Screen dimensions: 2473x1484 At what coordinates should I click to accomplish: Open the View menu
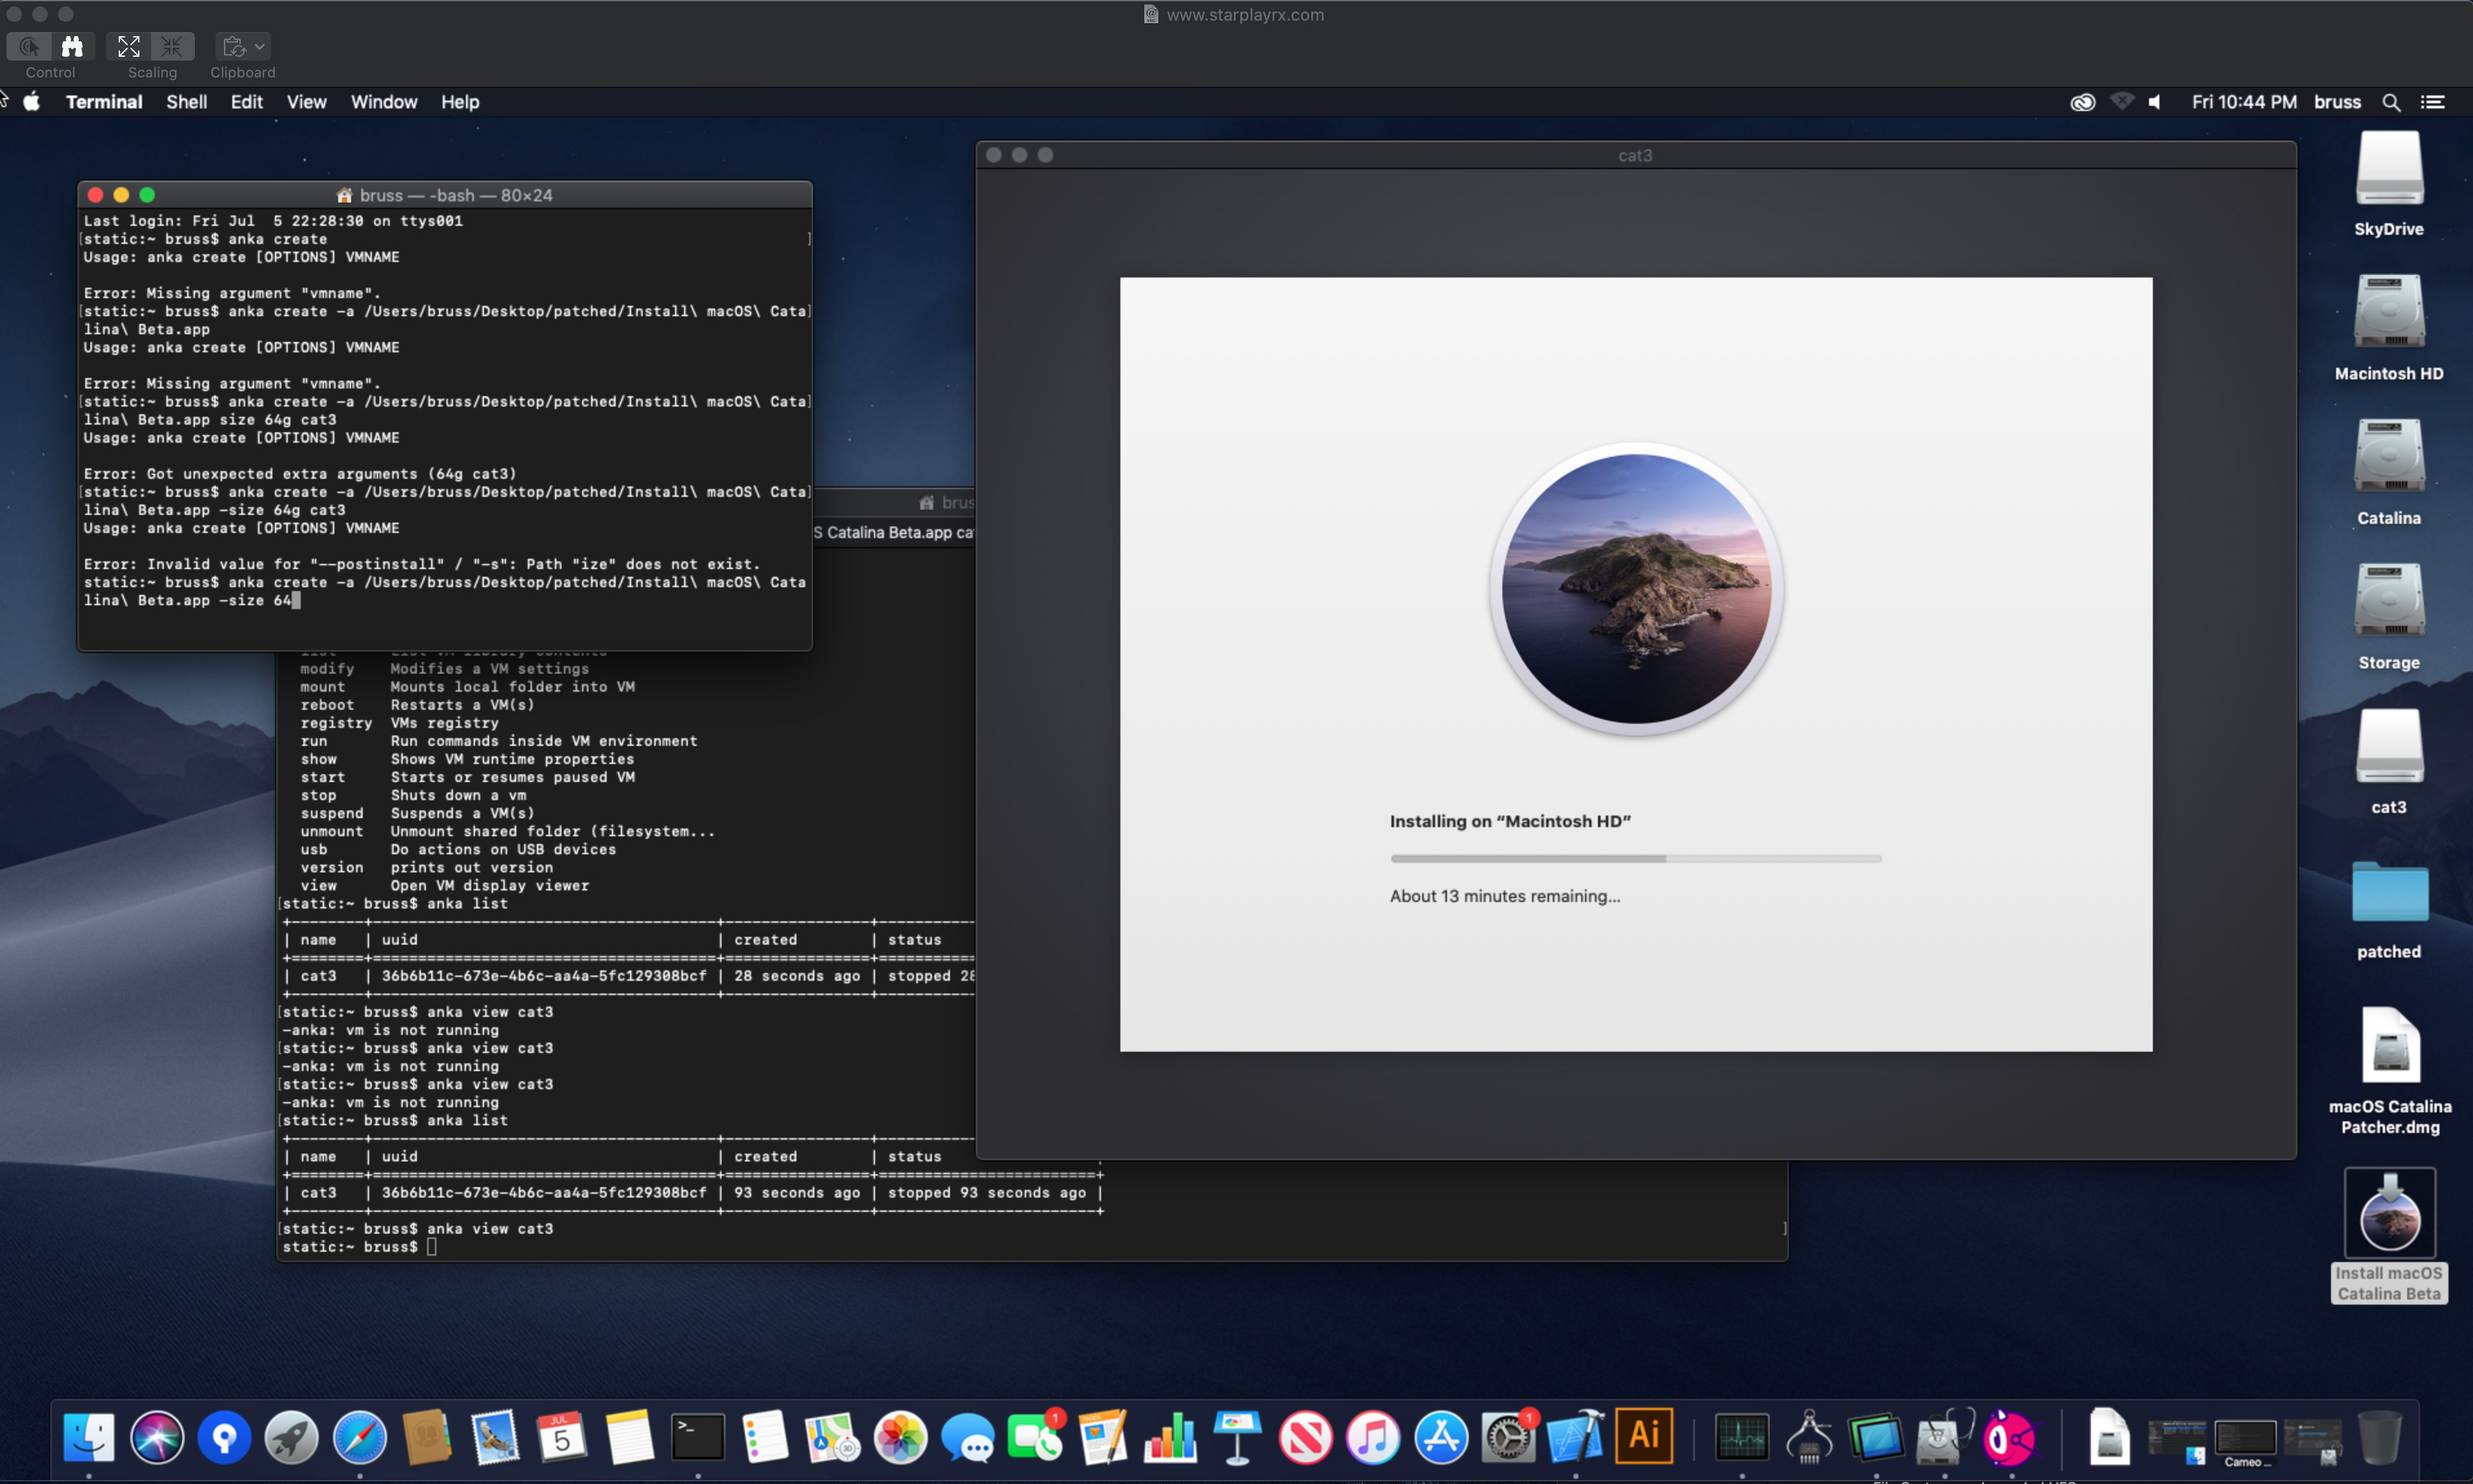tap(306, 102)
